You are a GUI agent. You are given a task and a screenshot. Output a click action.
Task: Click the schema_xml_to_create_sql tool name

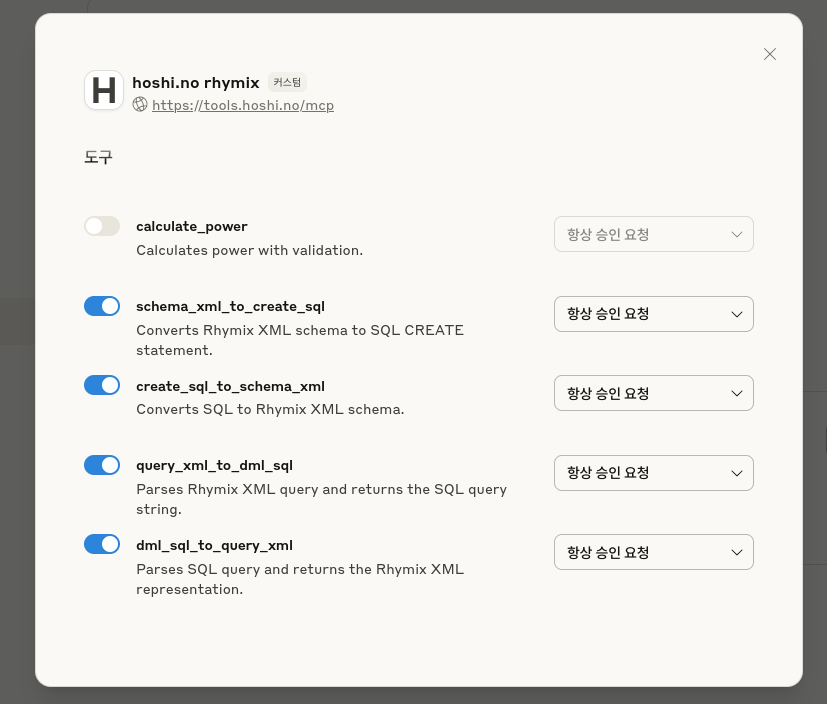click(230, 306)
